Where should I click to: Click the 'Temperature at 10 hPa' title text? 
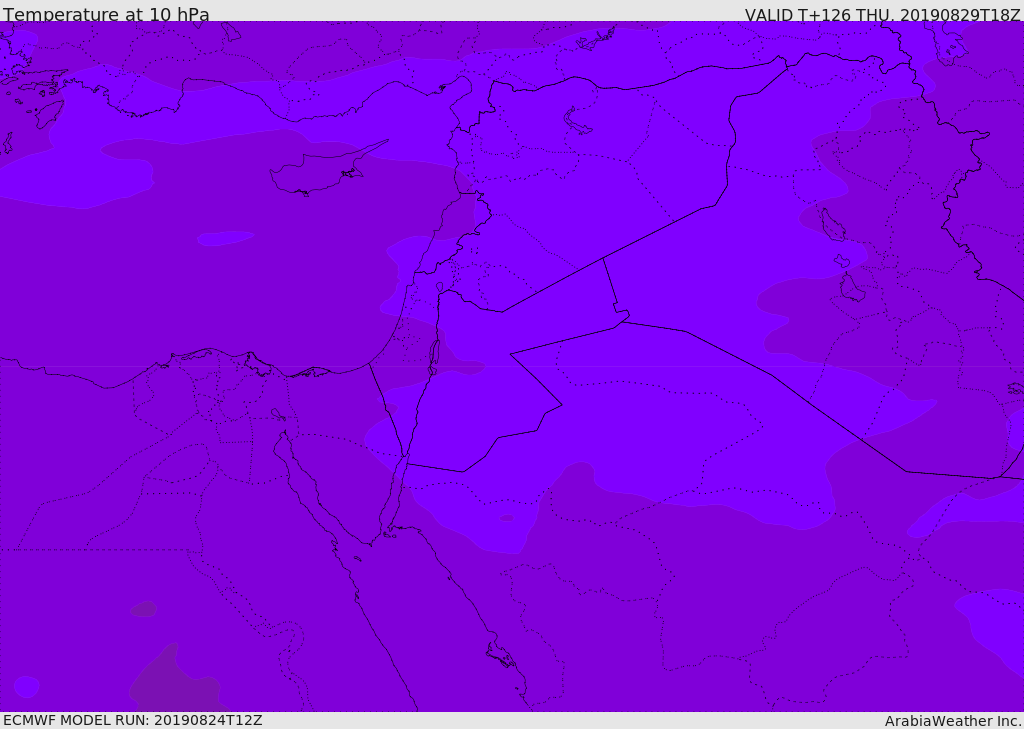point(106,14)
